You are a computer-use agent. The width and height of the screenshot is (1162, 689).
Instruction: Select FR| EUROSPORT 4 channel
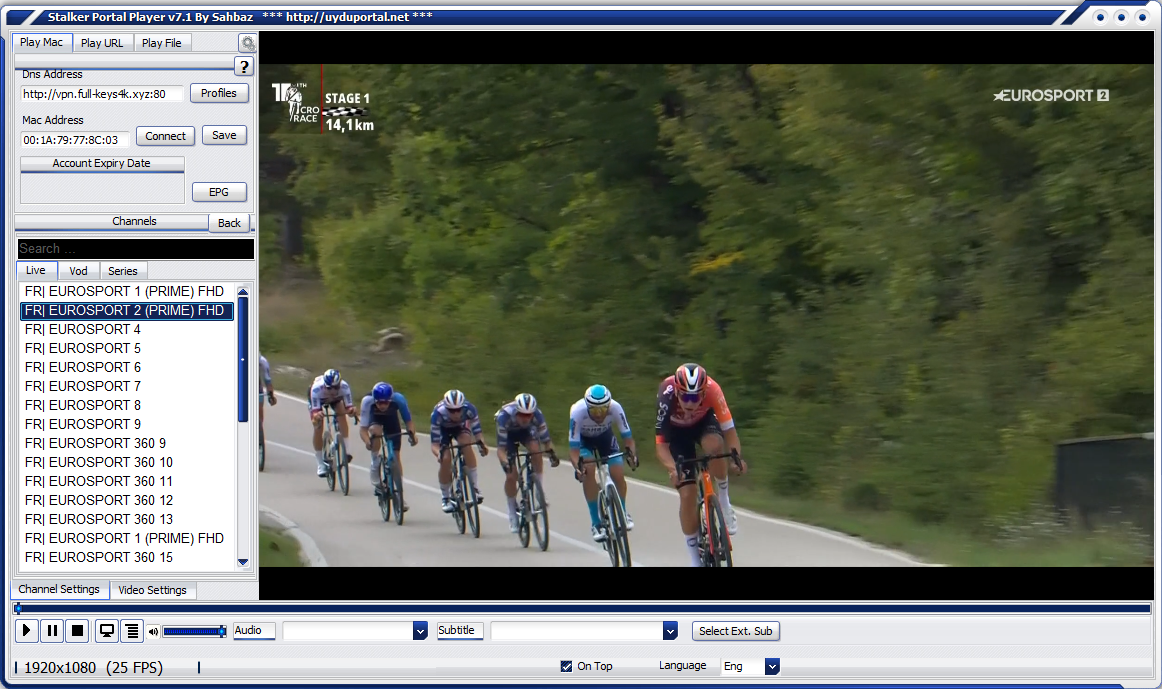(83, 329)
